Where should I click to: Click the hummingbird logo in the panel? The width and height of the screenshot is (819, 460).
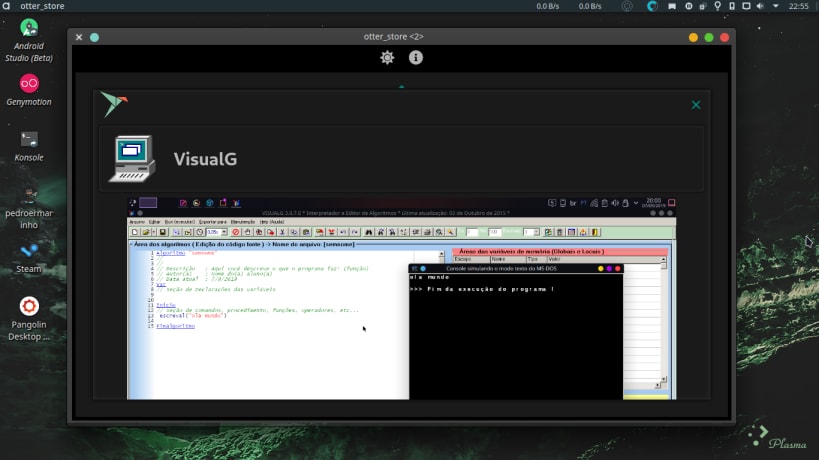114,103
